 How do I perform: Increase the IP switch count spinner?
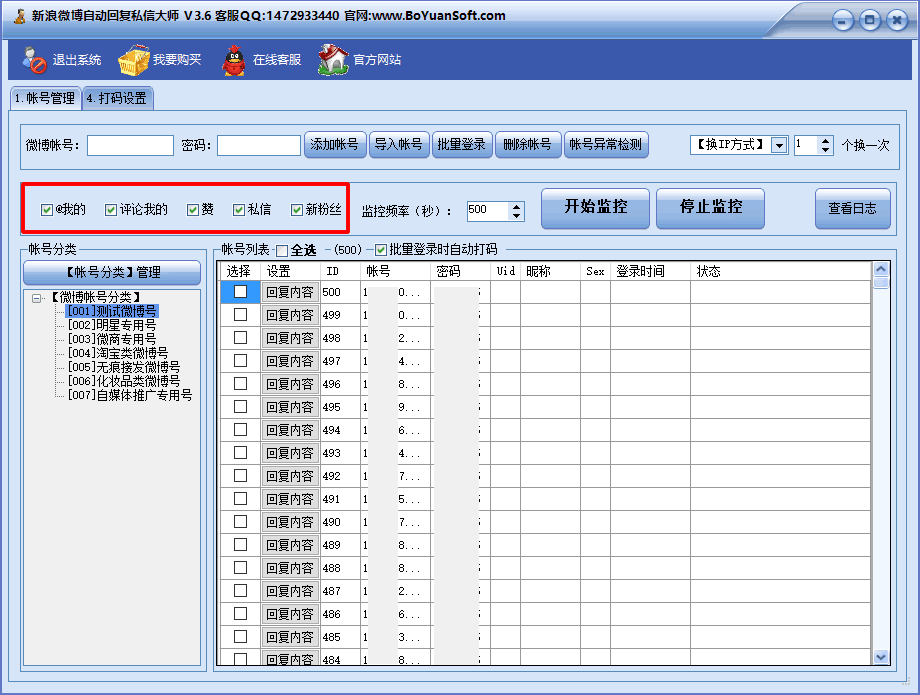pyautogui.click(x=826, y=141)
